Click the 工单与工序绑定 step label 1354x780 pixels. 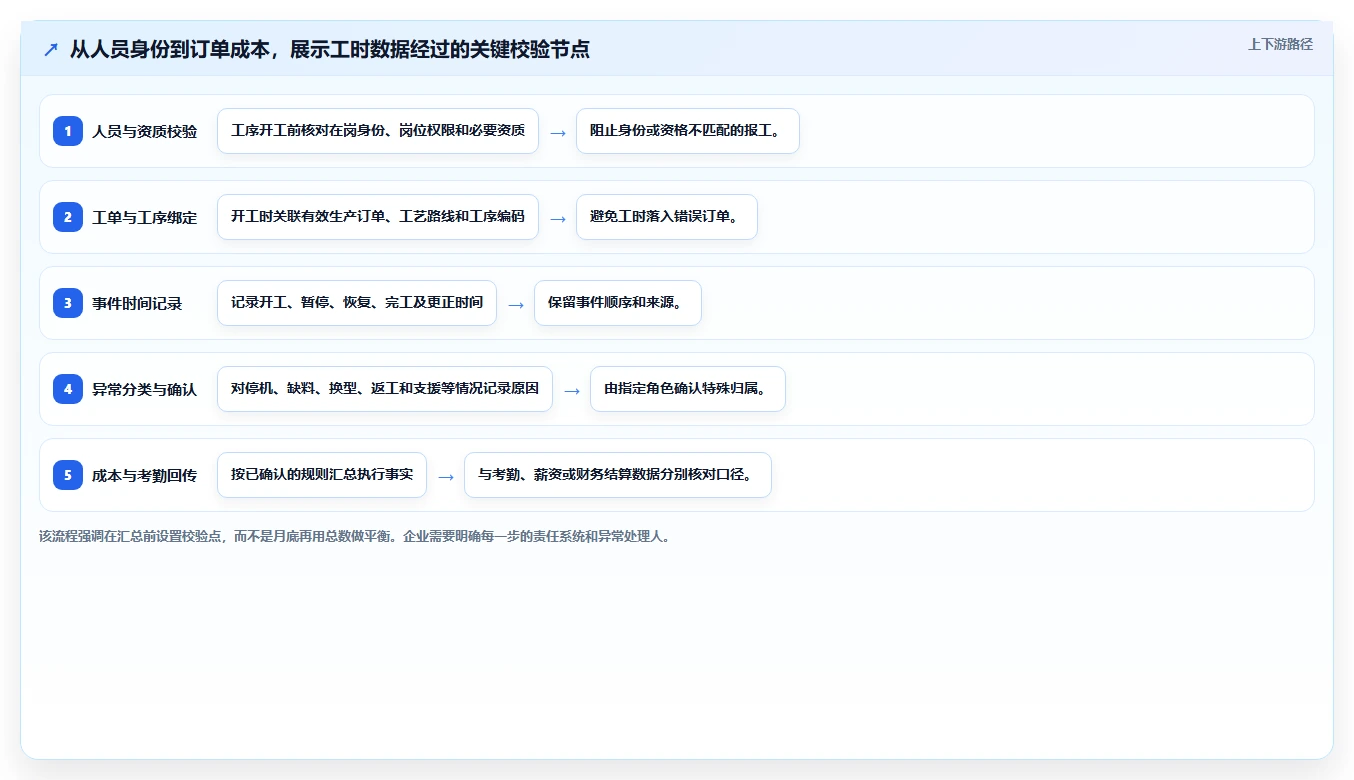(145, 217)
